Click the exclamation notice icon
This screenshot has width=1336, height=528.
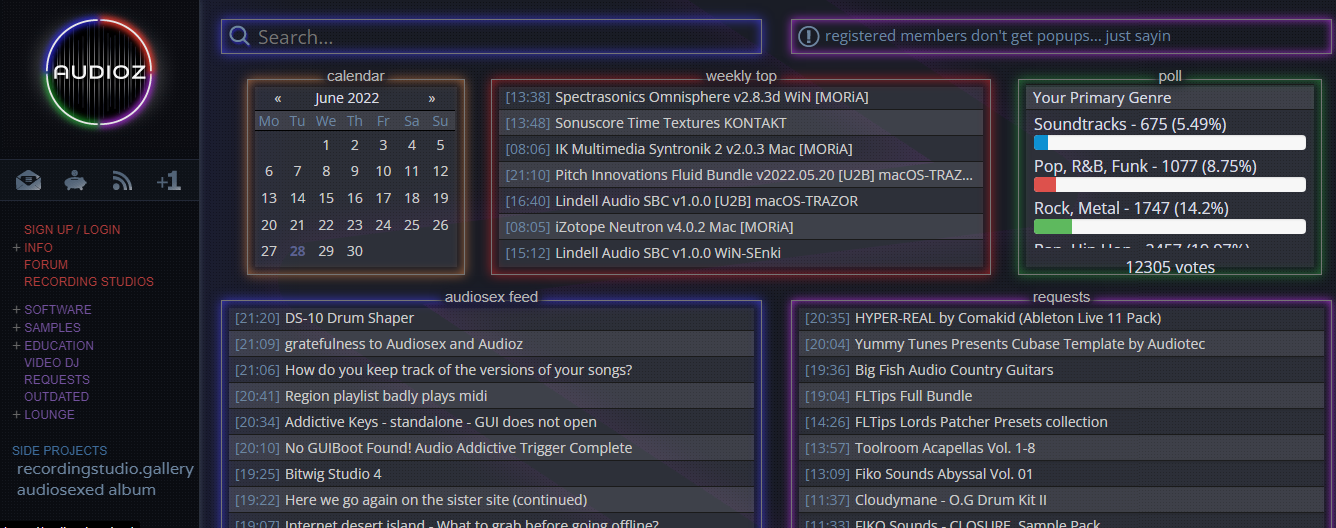(x=808, y=37)
